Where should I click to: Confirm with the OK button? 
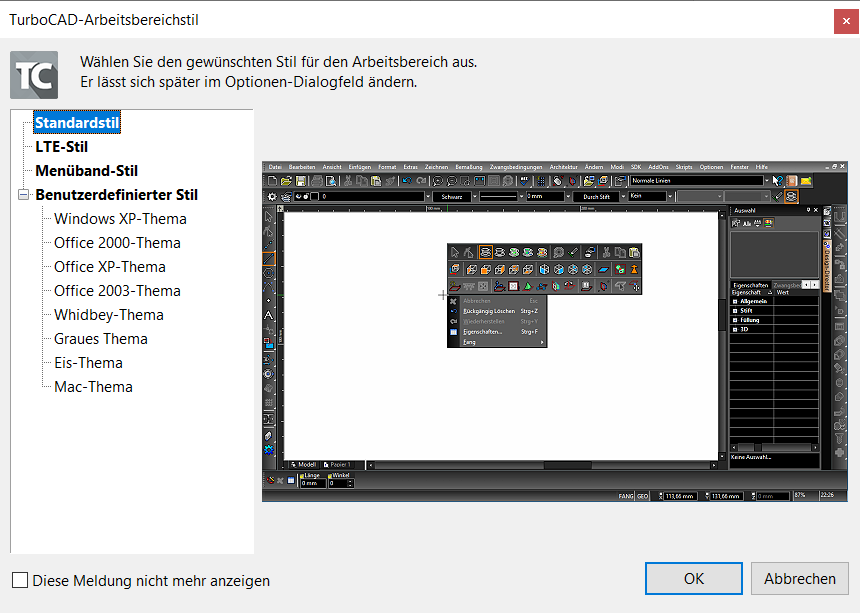694,578
